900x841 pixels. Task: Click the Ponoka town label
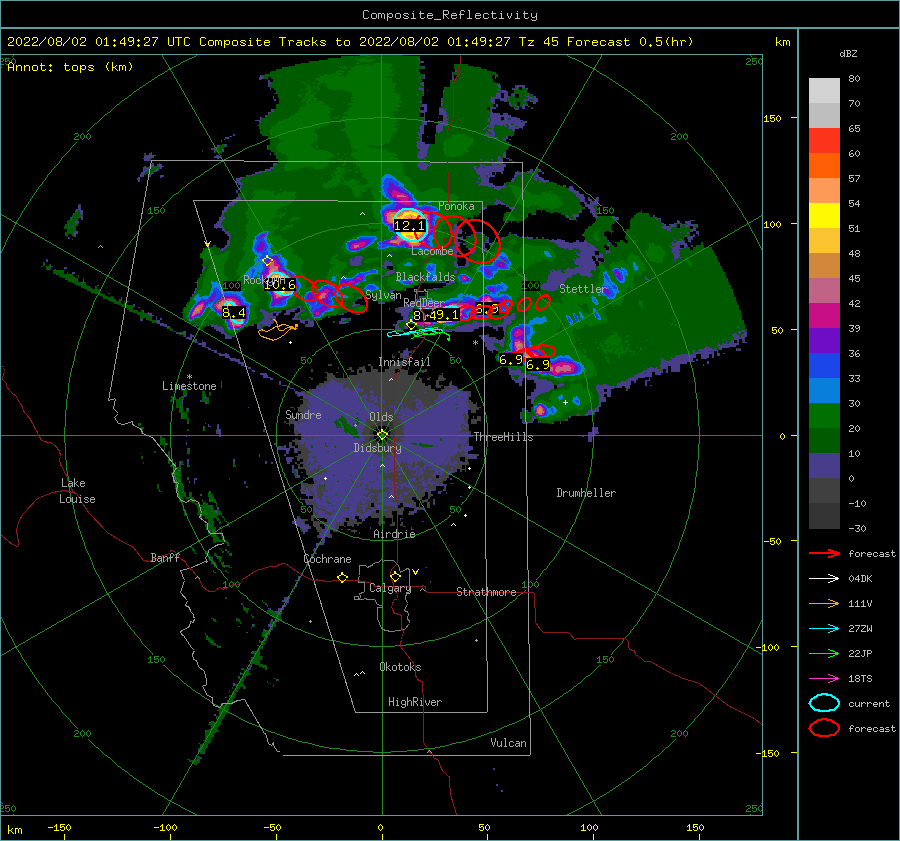click(456, 206)
